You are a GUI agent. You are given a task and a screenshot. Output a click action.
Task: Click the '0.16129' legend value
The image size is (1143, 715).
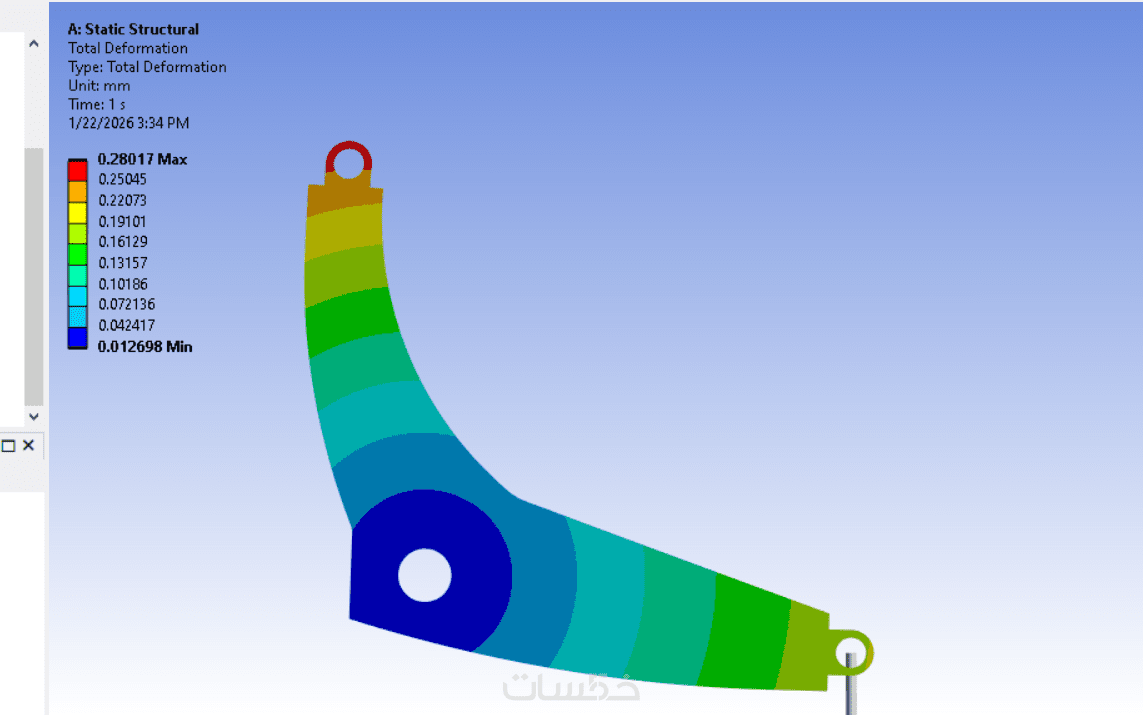[122, 242]
